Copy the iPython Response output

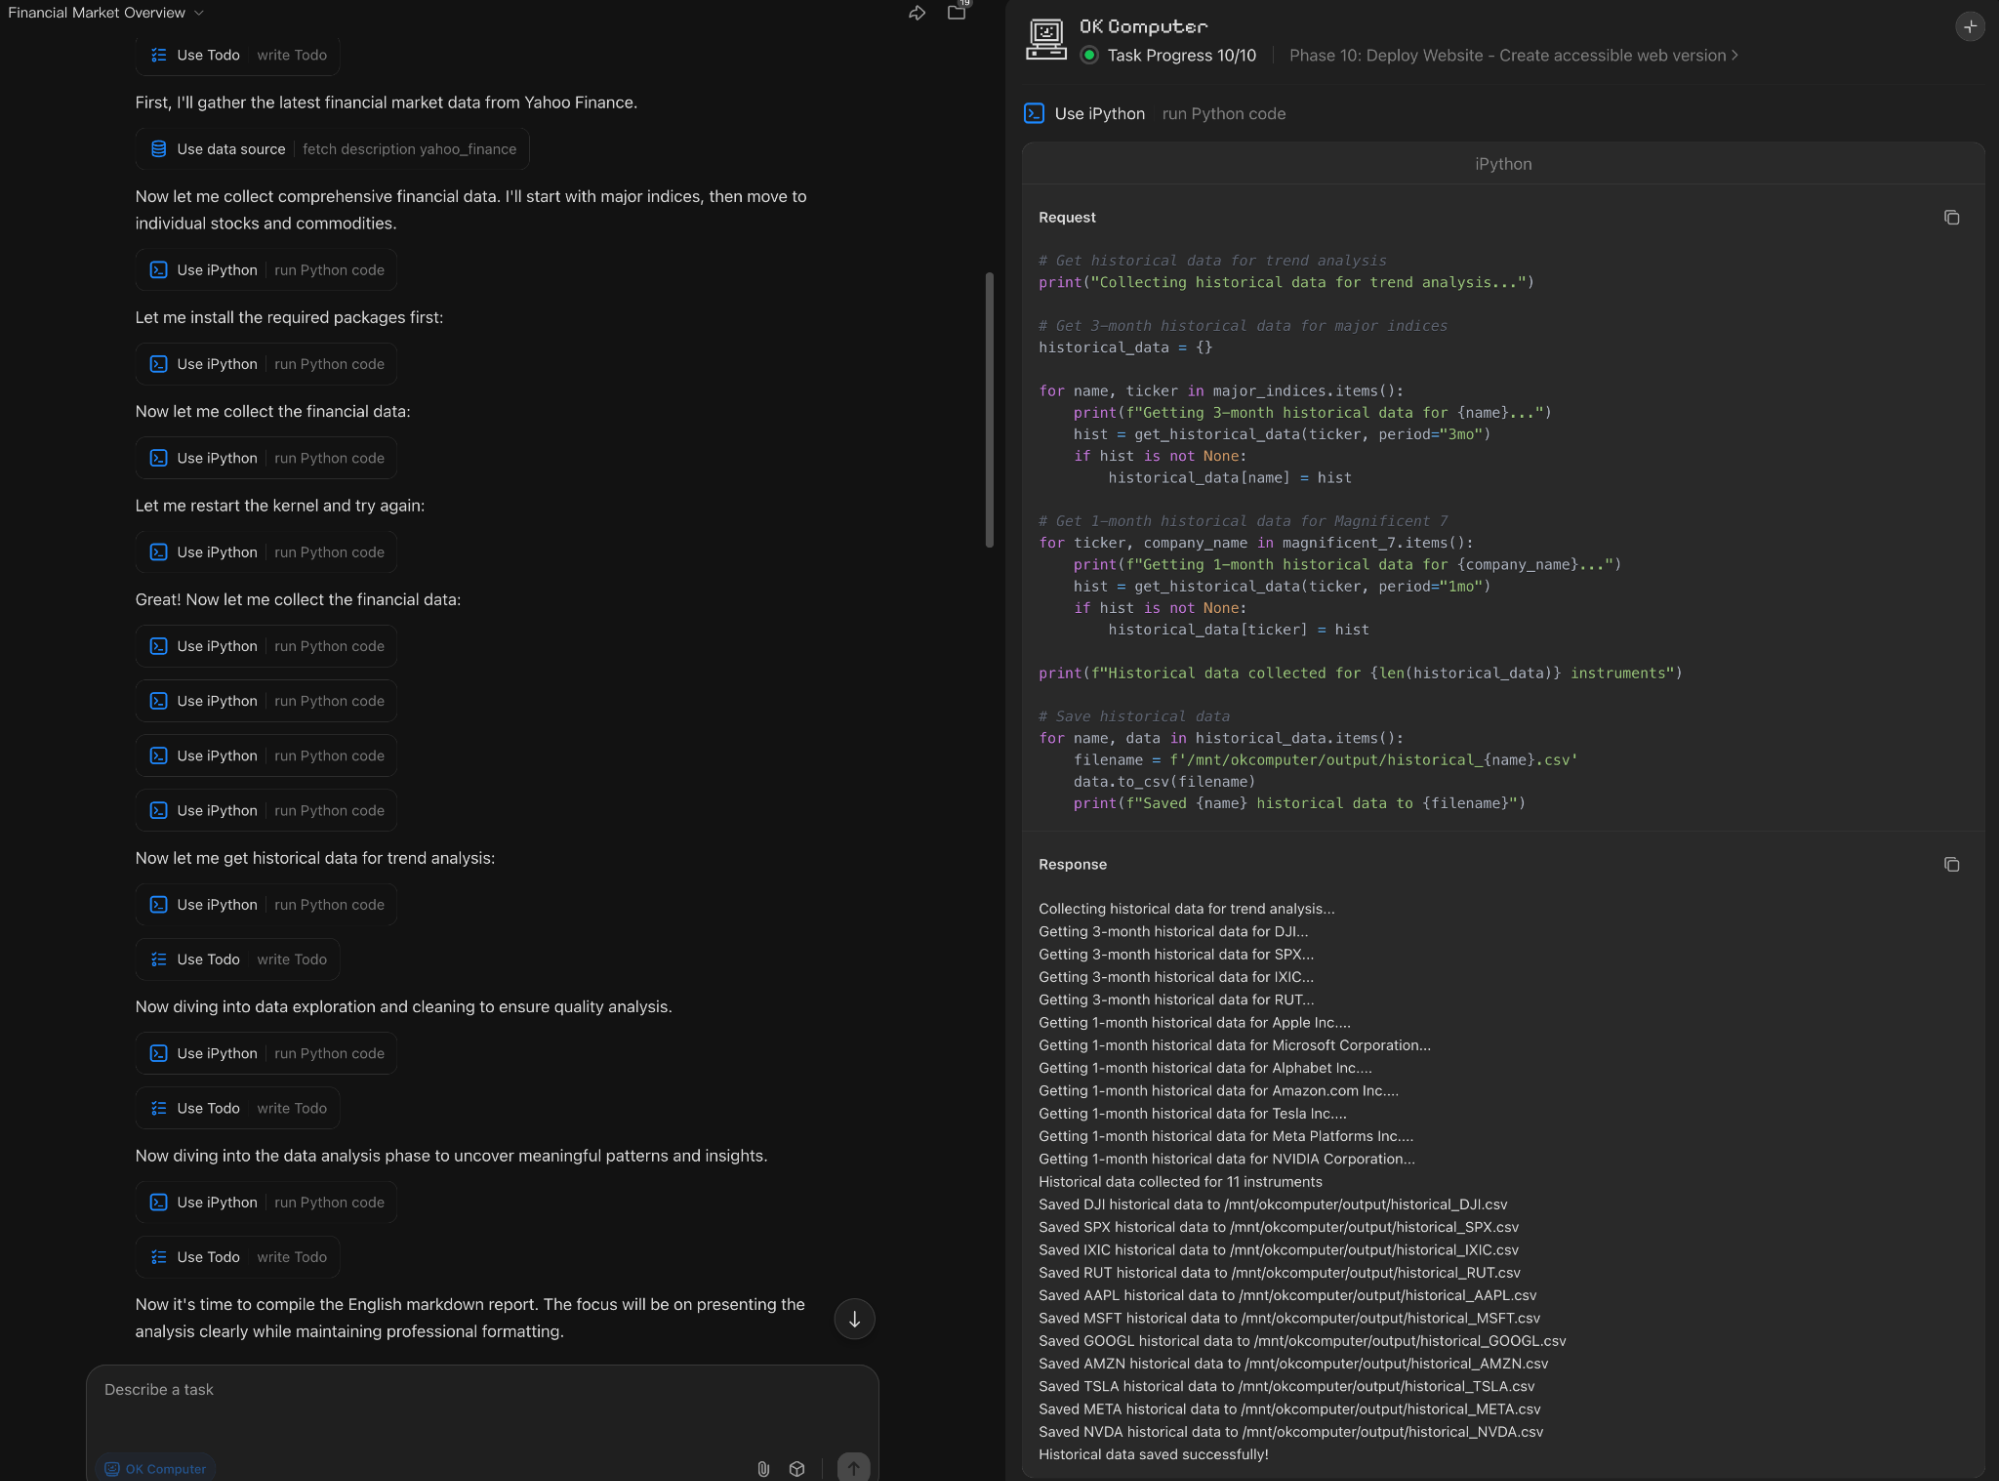click(1951, 864)
